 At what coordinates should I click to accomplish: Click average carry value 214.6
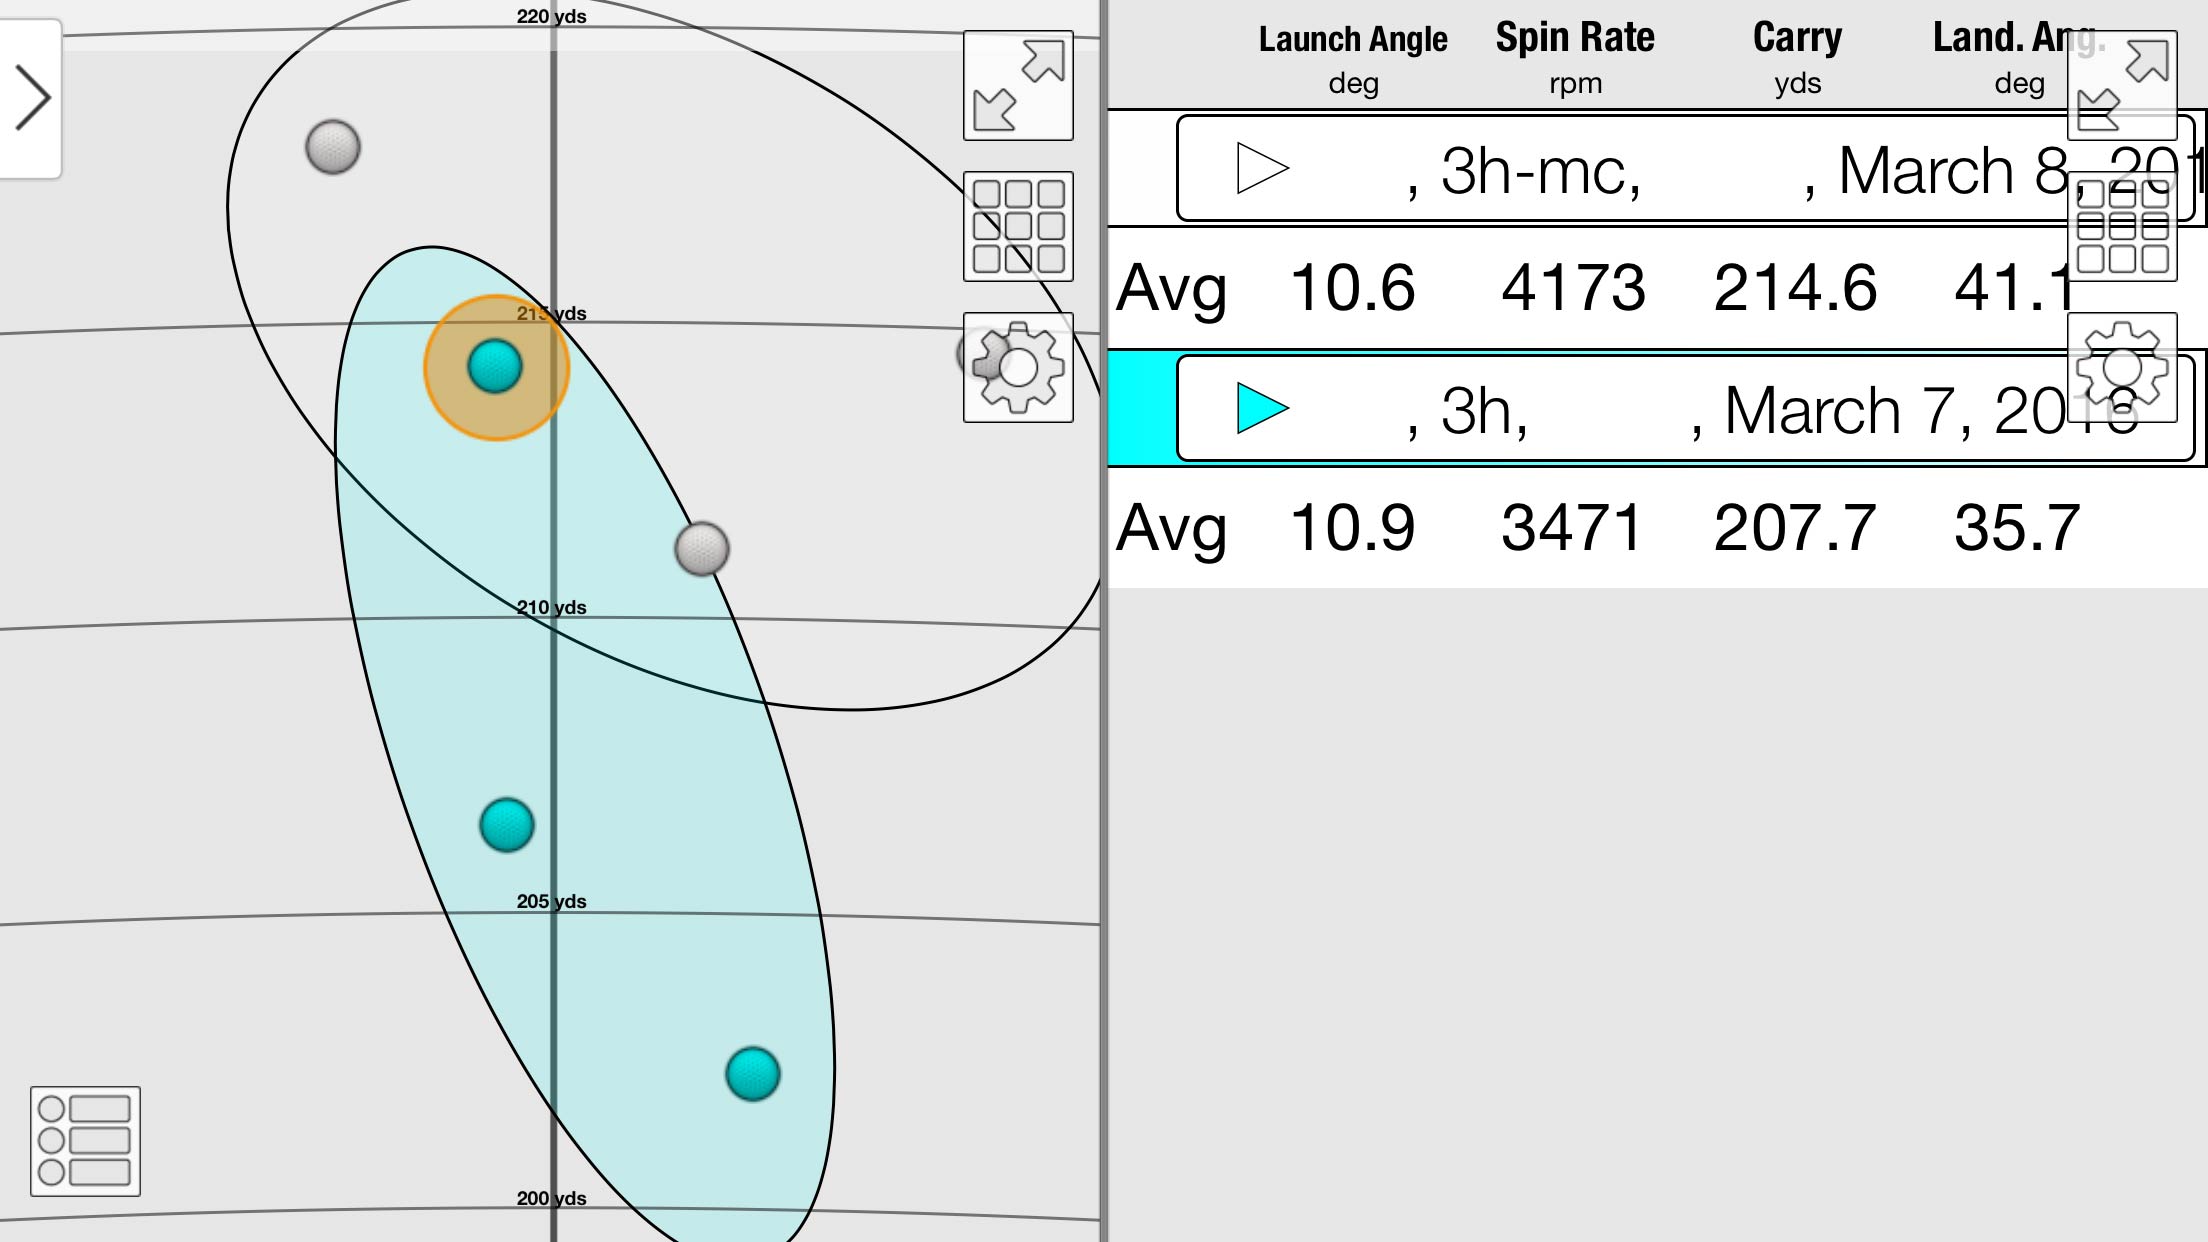click(x=1795, y=288)
